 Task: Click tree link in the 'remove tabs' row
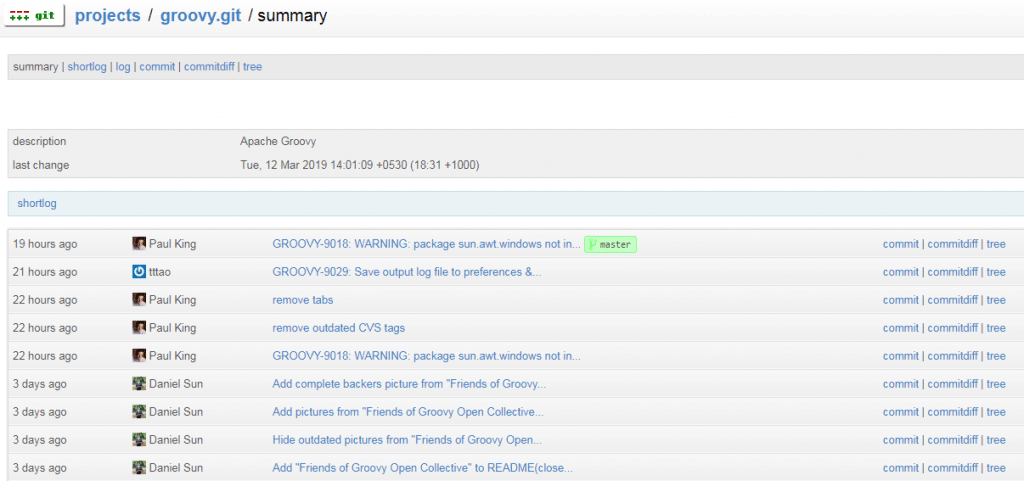point(996,300)
